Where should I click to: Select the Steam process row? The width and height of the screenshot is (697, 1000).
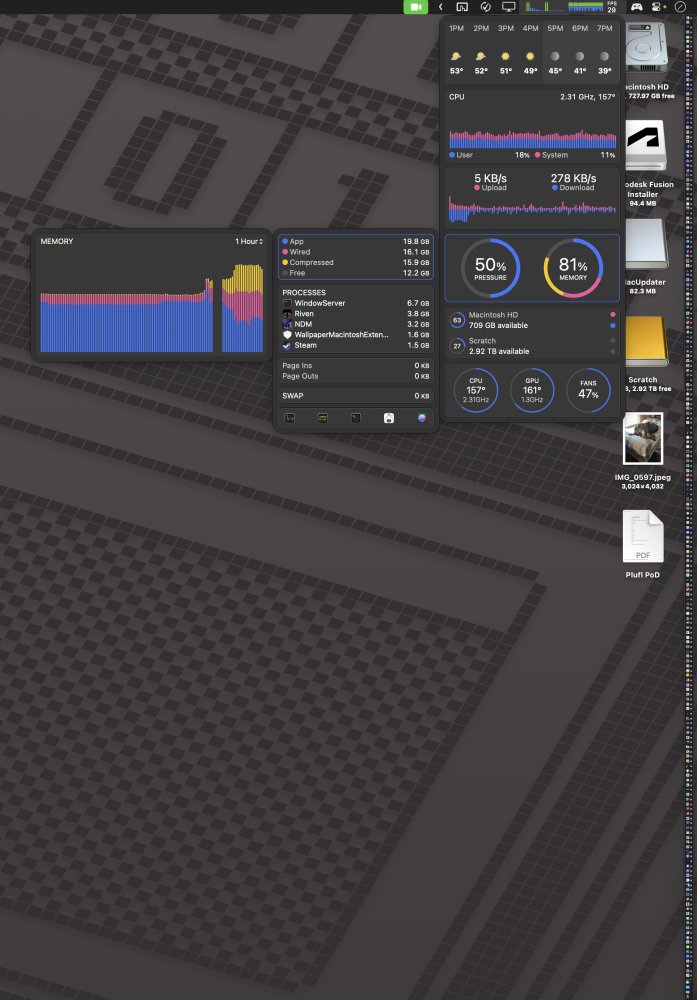pyautogui.click(x=355, y=345)
